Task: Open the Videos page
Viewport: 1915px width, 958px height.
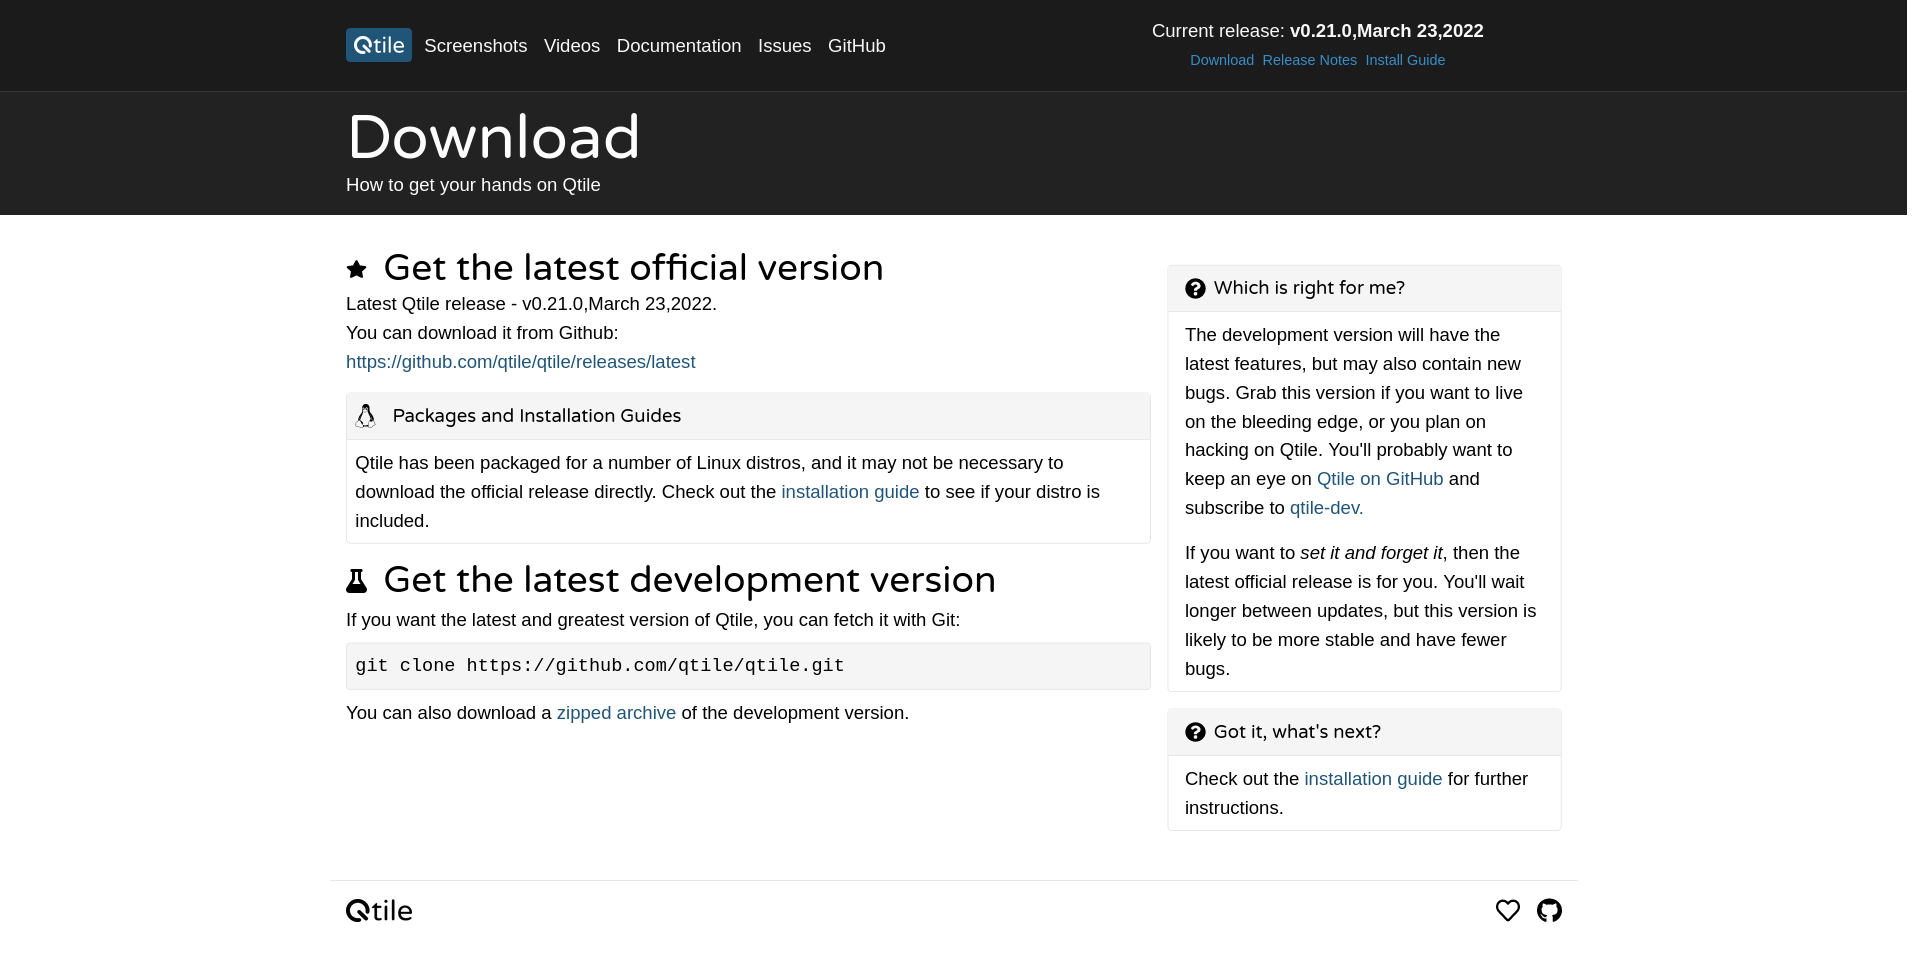Action: tap(571, 45)
